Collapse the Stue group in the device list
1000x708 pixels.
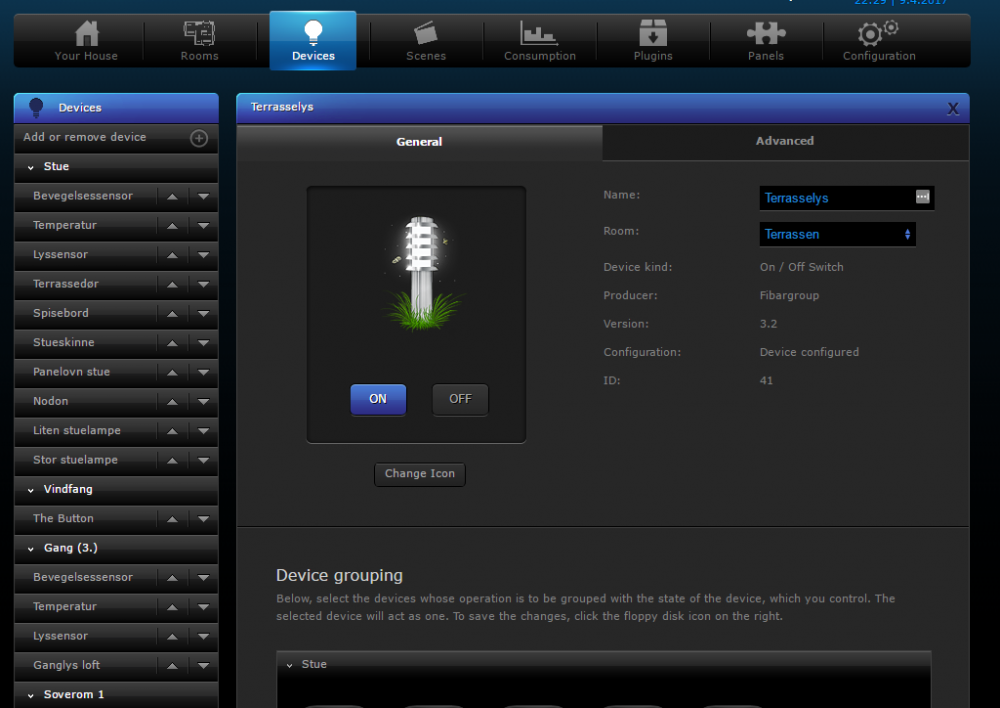click(31, 167)
